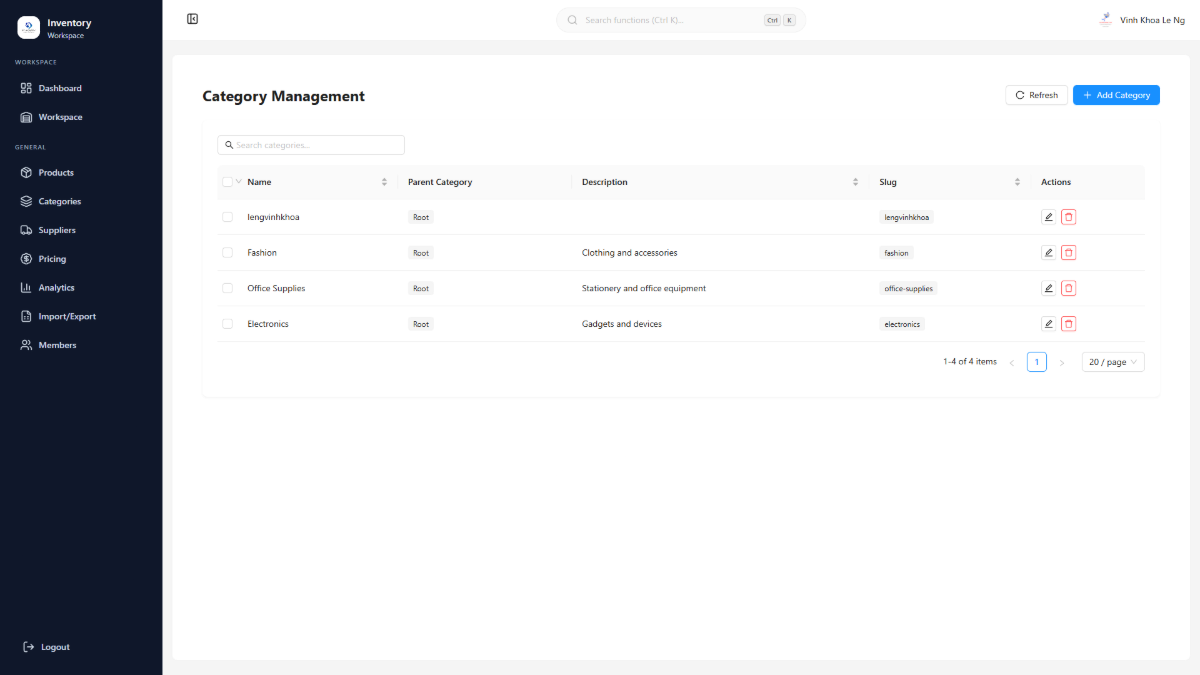The image size is (1200, 675).
Task: Switch to the Categories section
Action: tap(58, 201)
